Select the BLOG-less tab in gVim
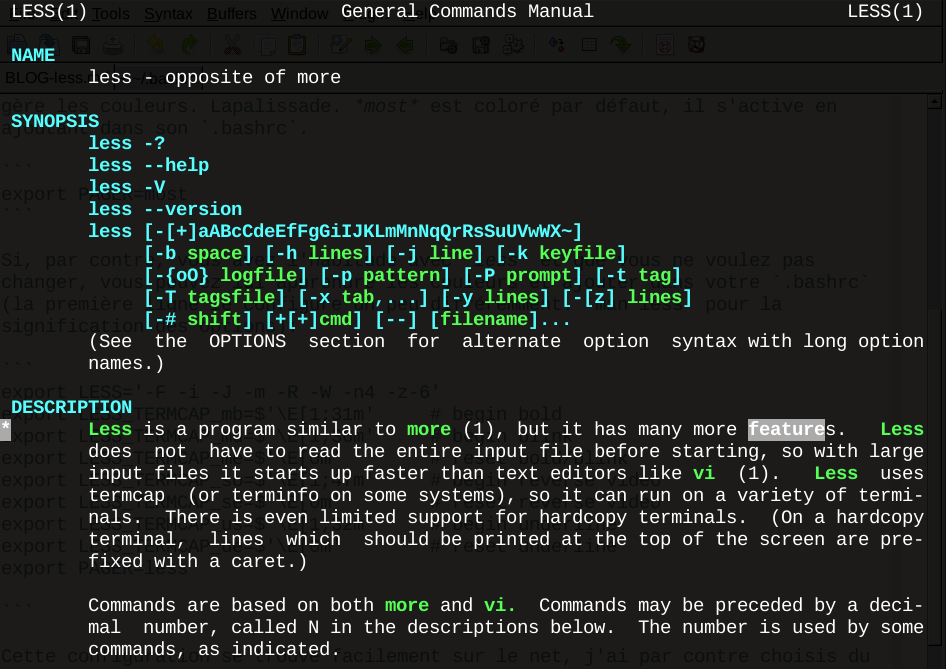 pyautogui.click(x=57, y=78)
